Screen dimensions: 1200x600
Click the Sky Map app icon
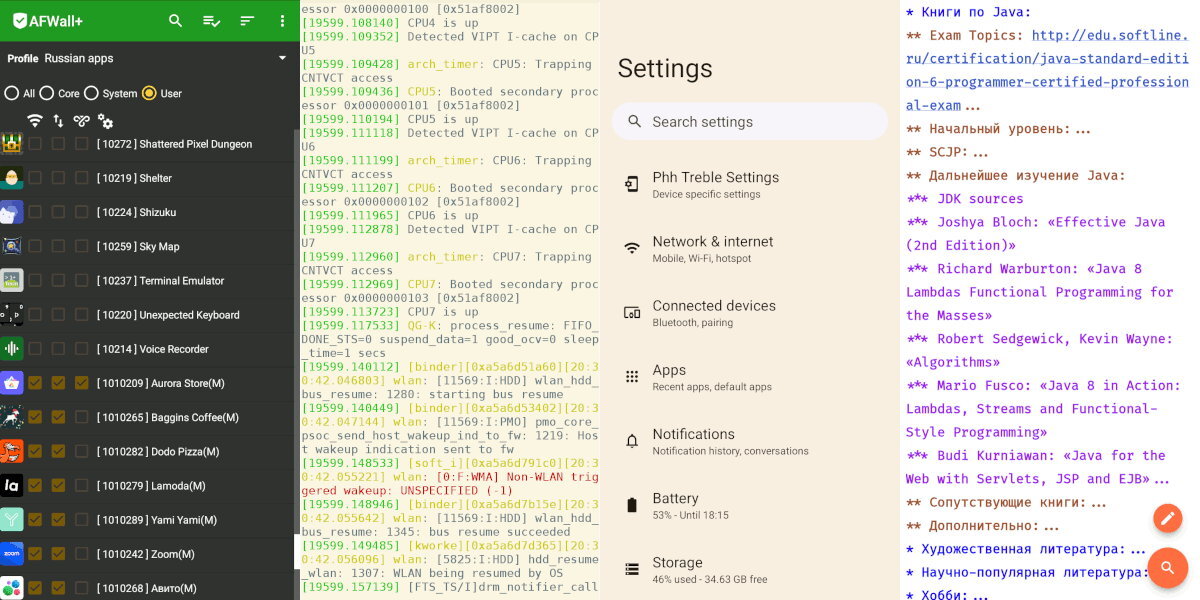click(11, 246)
